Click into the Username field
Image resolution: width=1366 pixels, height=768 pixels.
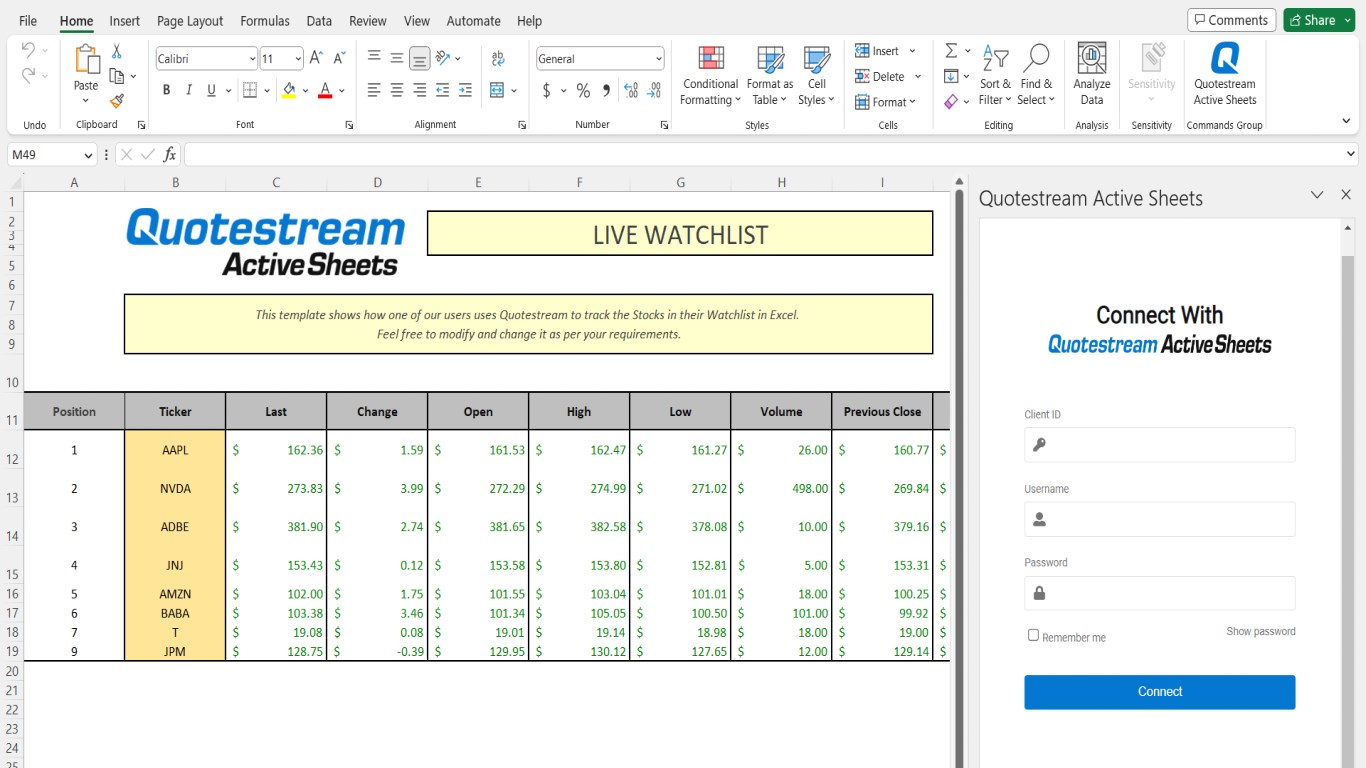click(1160, 519)
